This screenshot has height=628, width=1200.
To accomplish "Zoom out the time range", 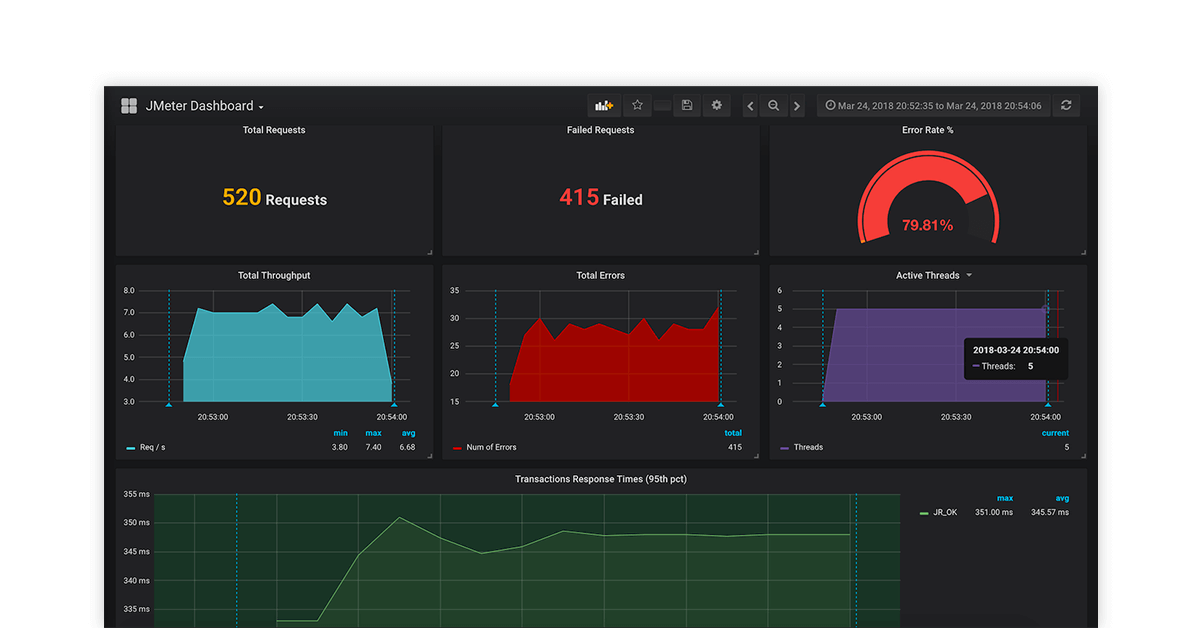I will (773, 106).
